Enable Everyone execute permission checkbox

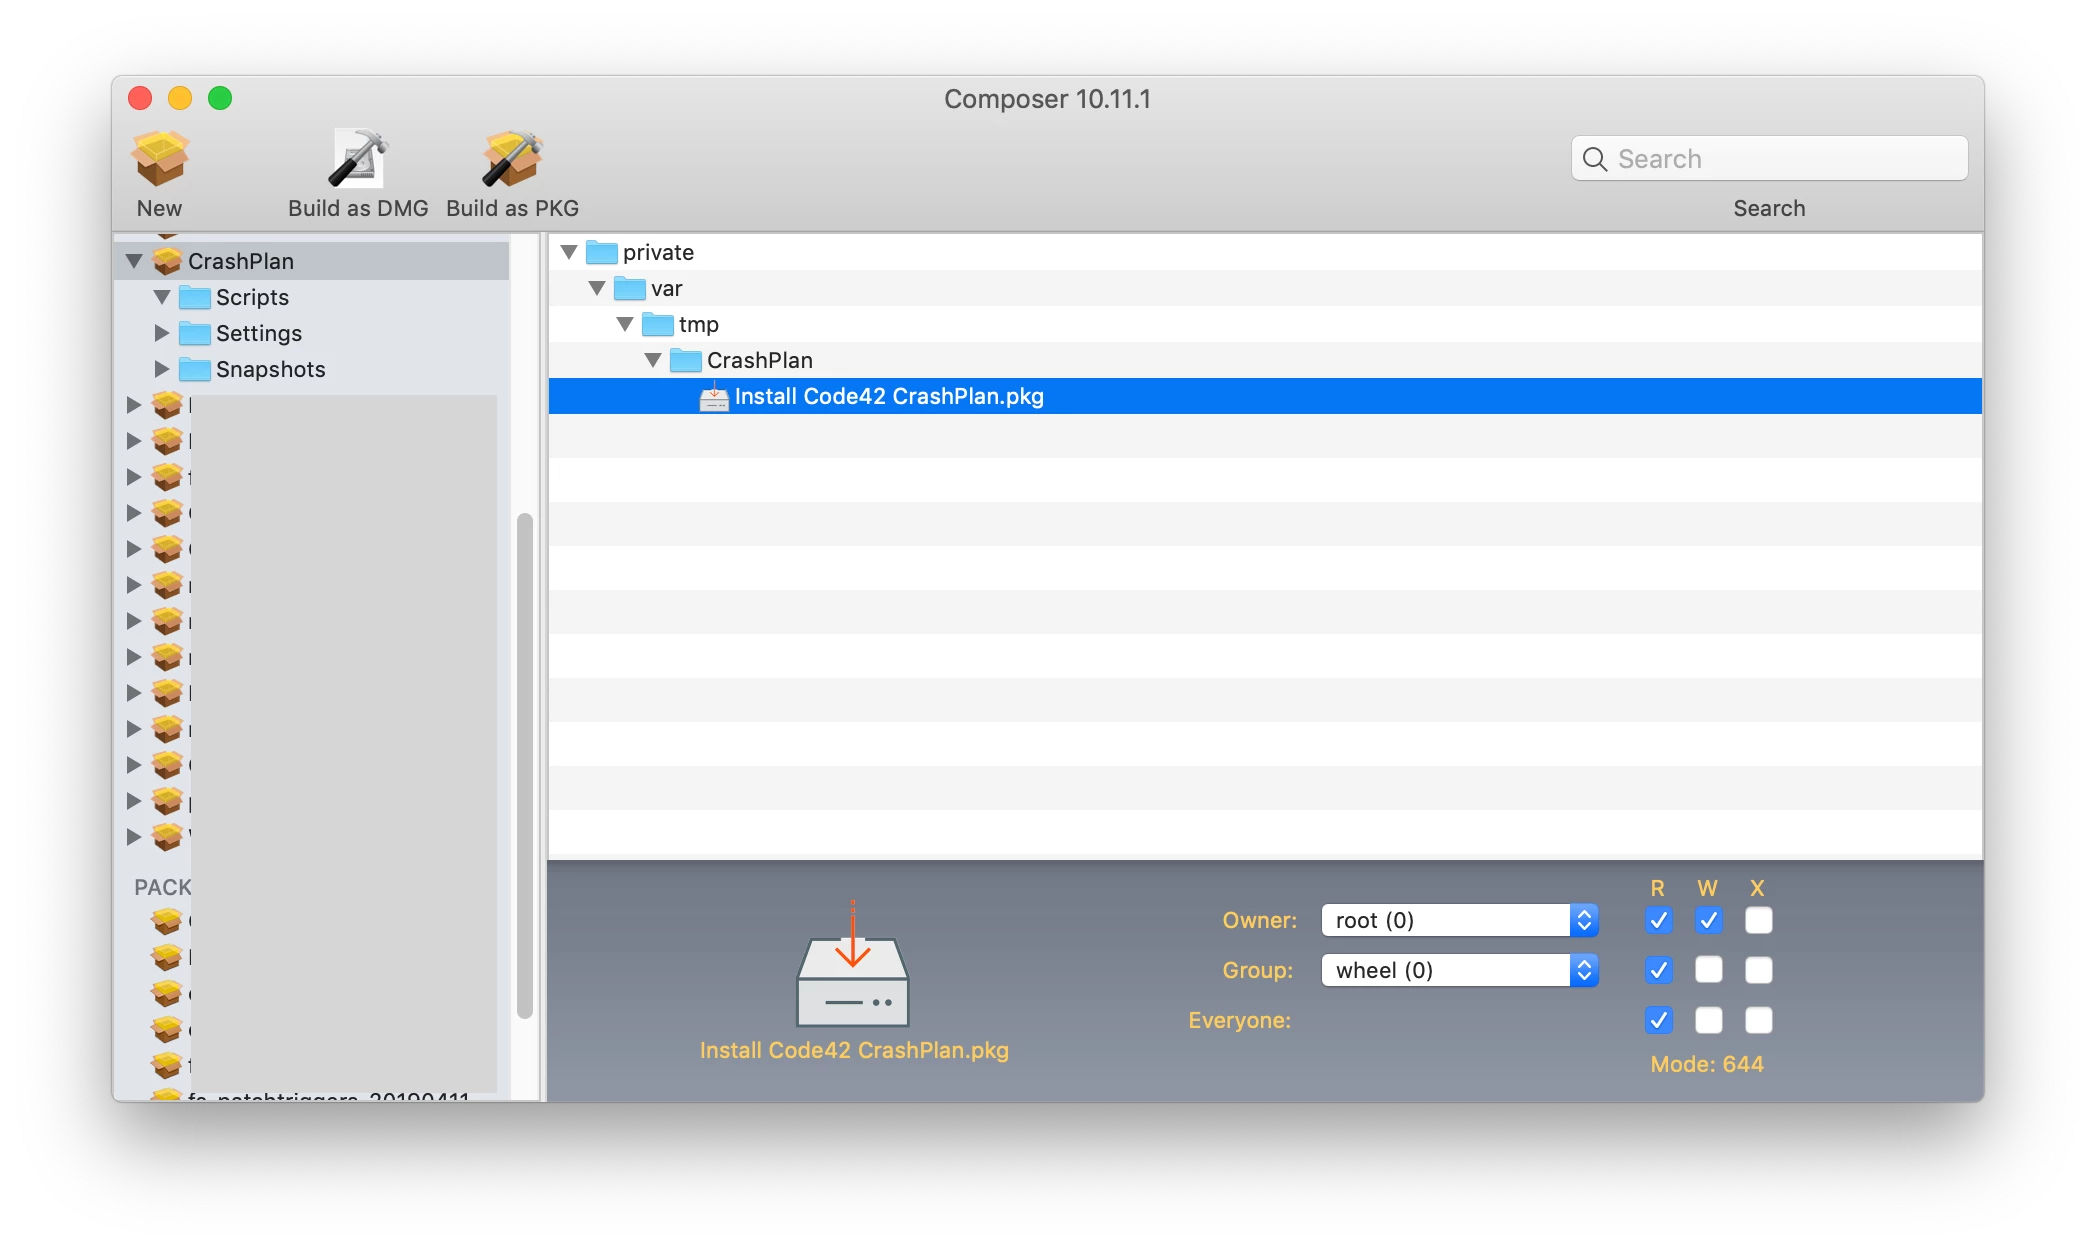pos(1759,1020)
